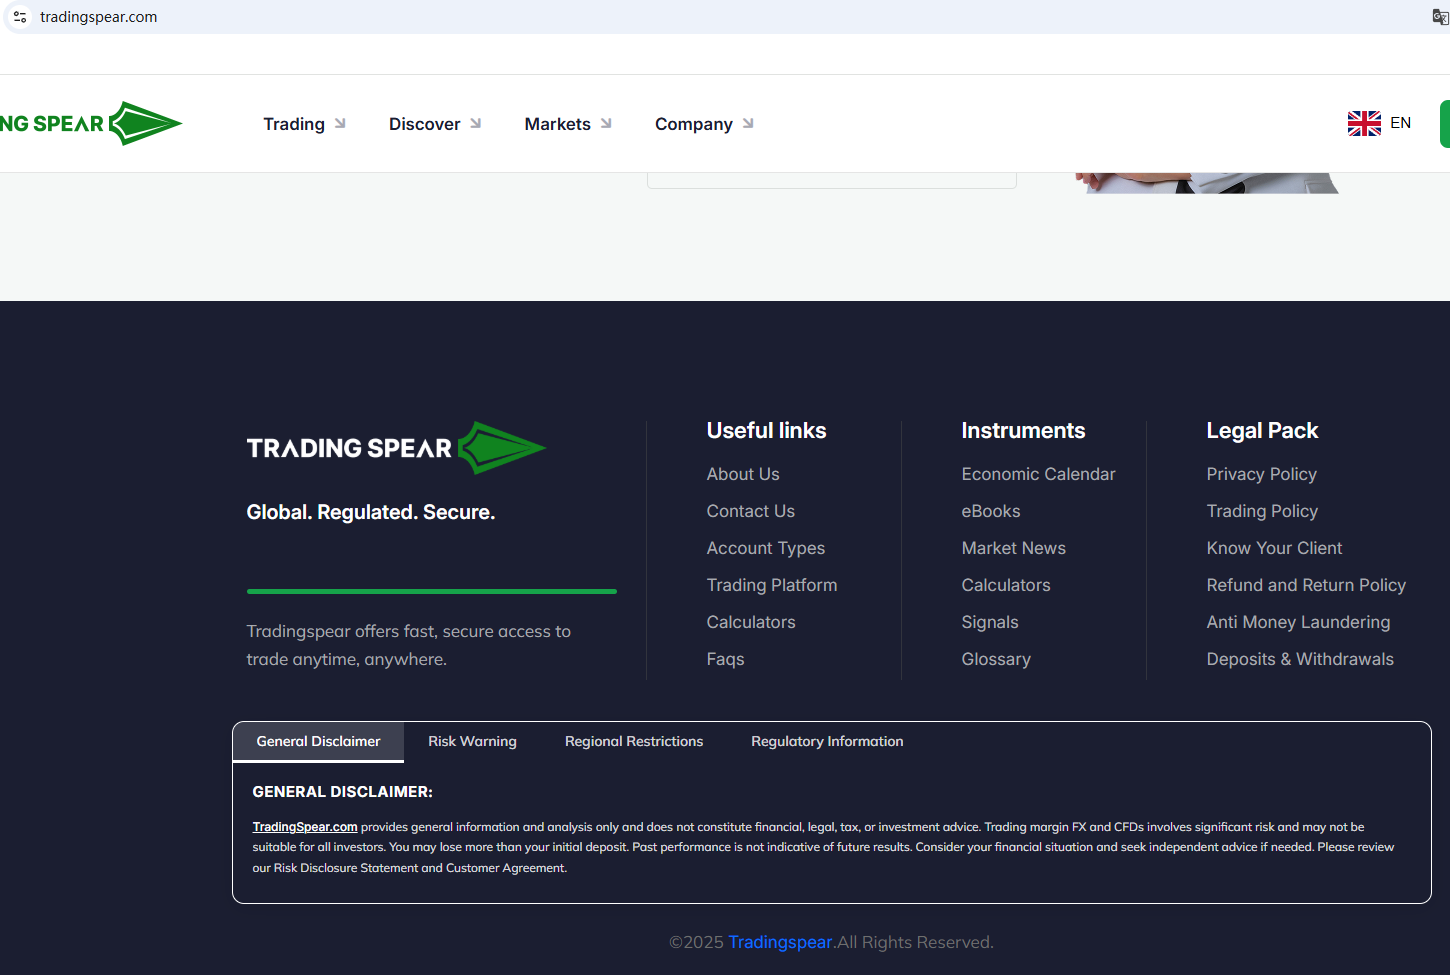Select the General Disclaimer tab
This screenshot has height=975, width=1450.
click(318, 741)
